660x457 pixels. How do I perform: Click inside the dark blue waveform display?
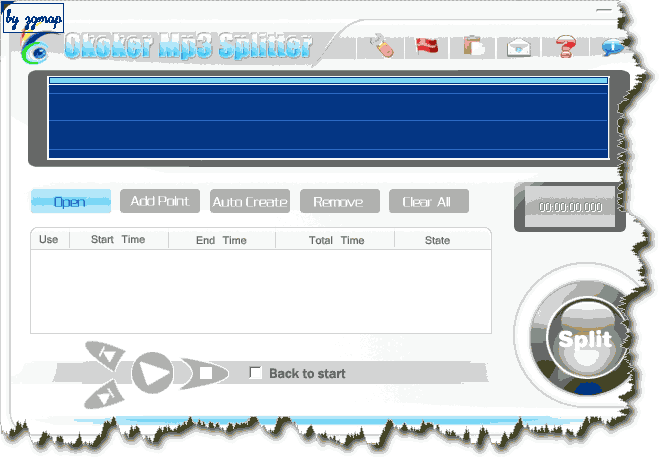[329, 121]
